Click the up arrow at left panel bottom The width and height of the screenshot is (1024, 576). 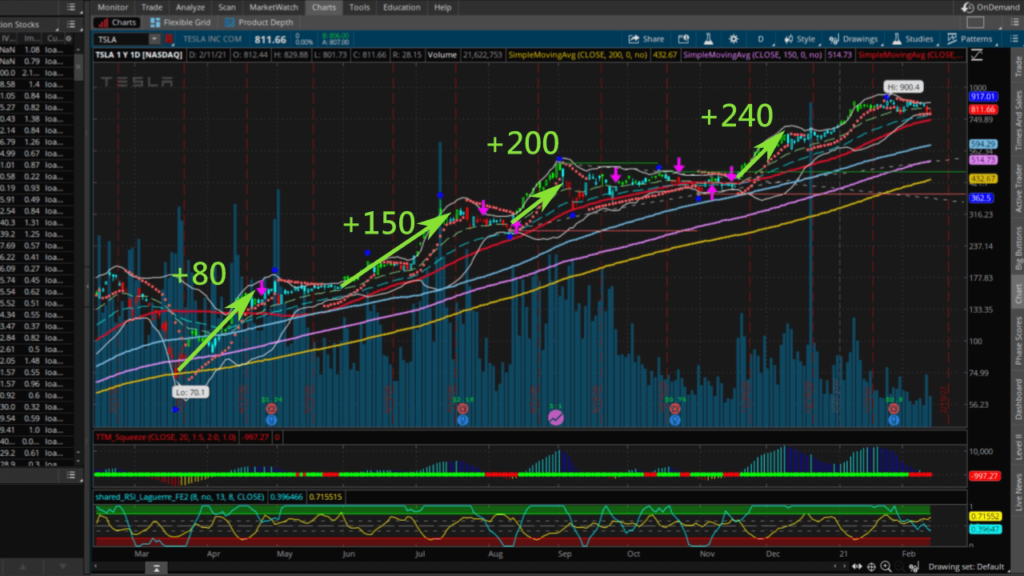pos(22,567)
